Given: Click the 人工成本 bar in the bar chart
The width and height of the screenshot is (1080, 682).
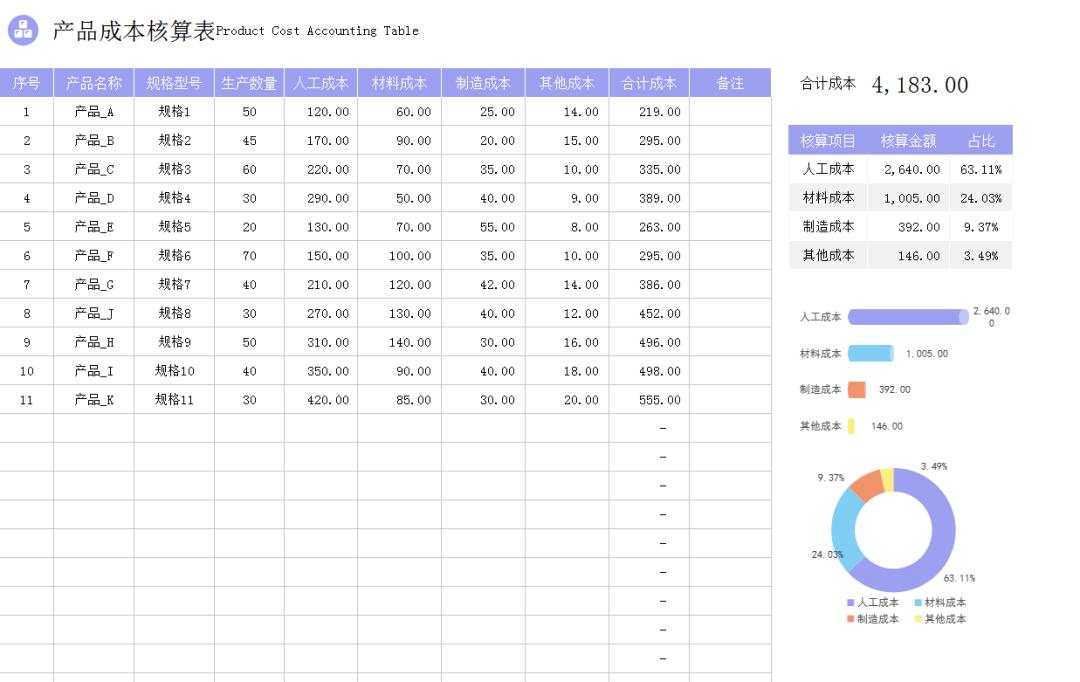Looking at the screenshot, I should coord(908,316).
